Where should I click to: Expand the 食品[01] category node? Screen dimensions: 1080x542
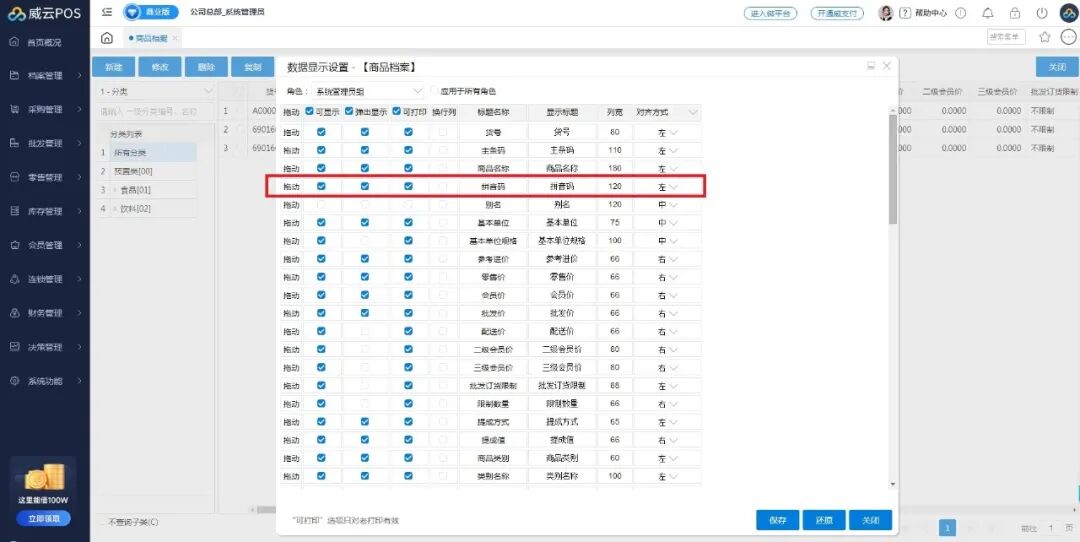tap(114, 190)
